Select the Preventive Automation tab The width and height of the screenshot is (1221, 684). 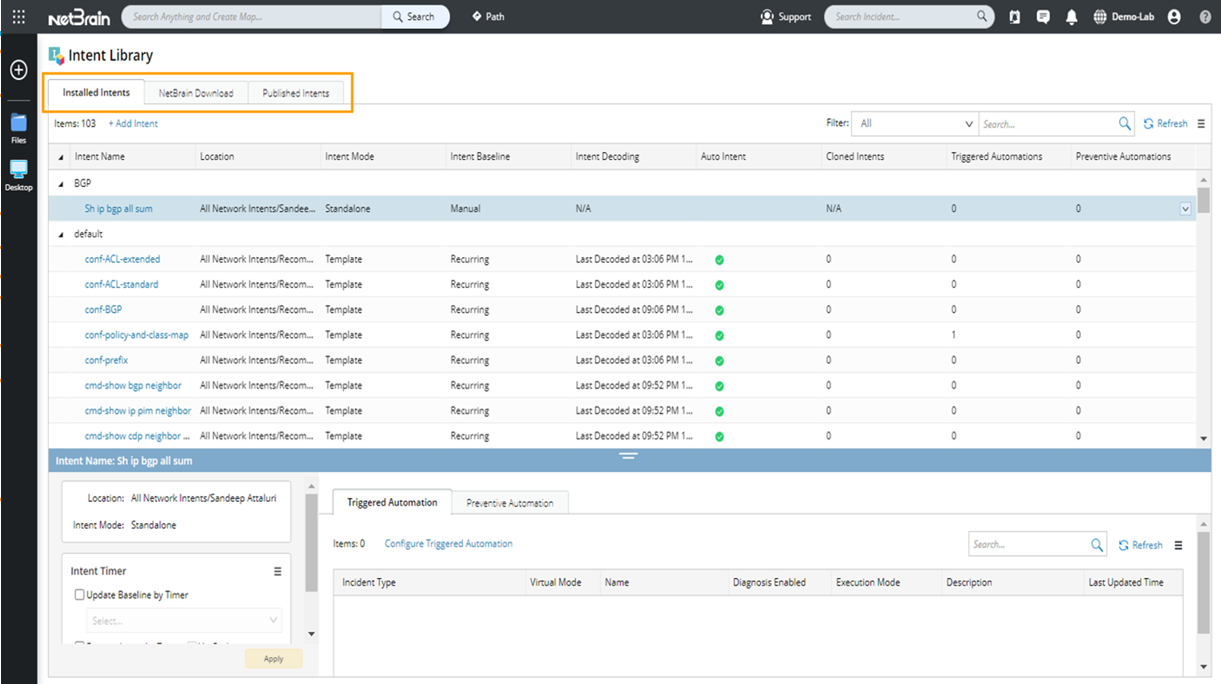click(510, 503)
